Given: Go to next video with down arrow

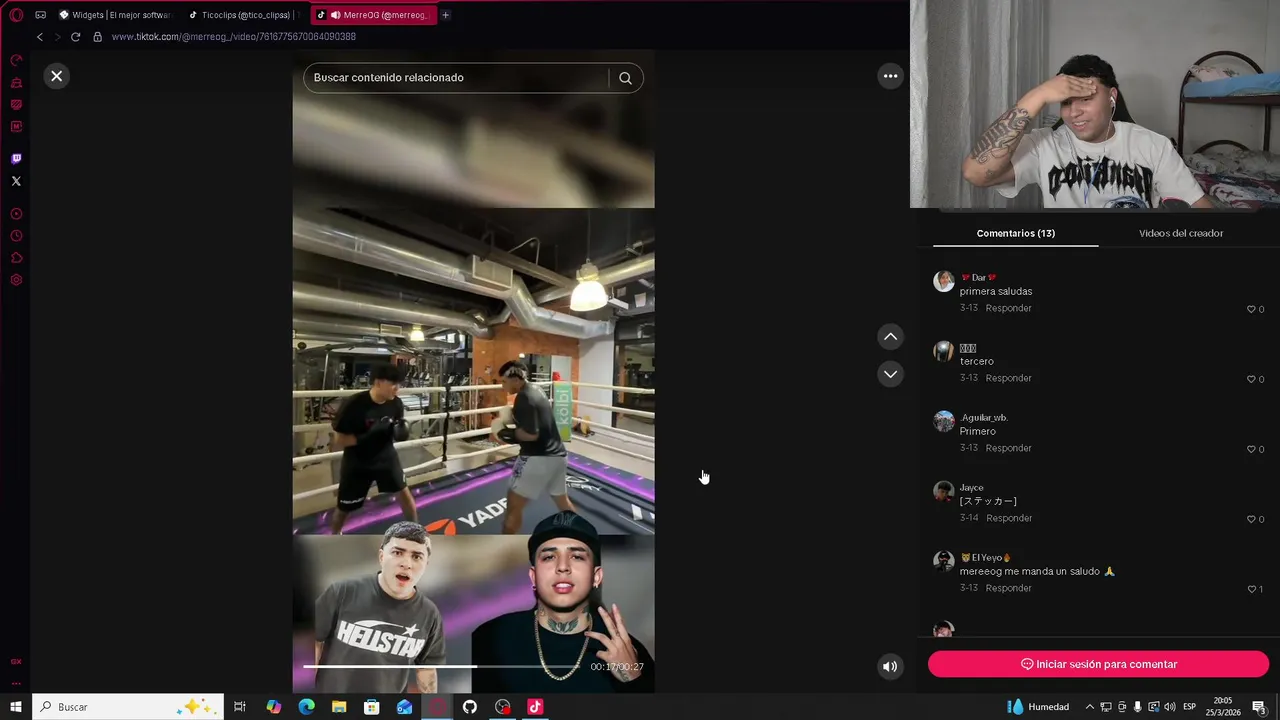Looking at the screenshot, I should 890,374.
